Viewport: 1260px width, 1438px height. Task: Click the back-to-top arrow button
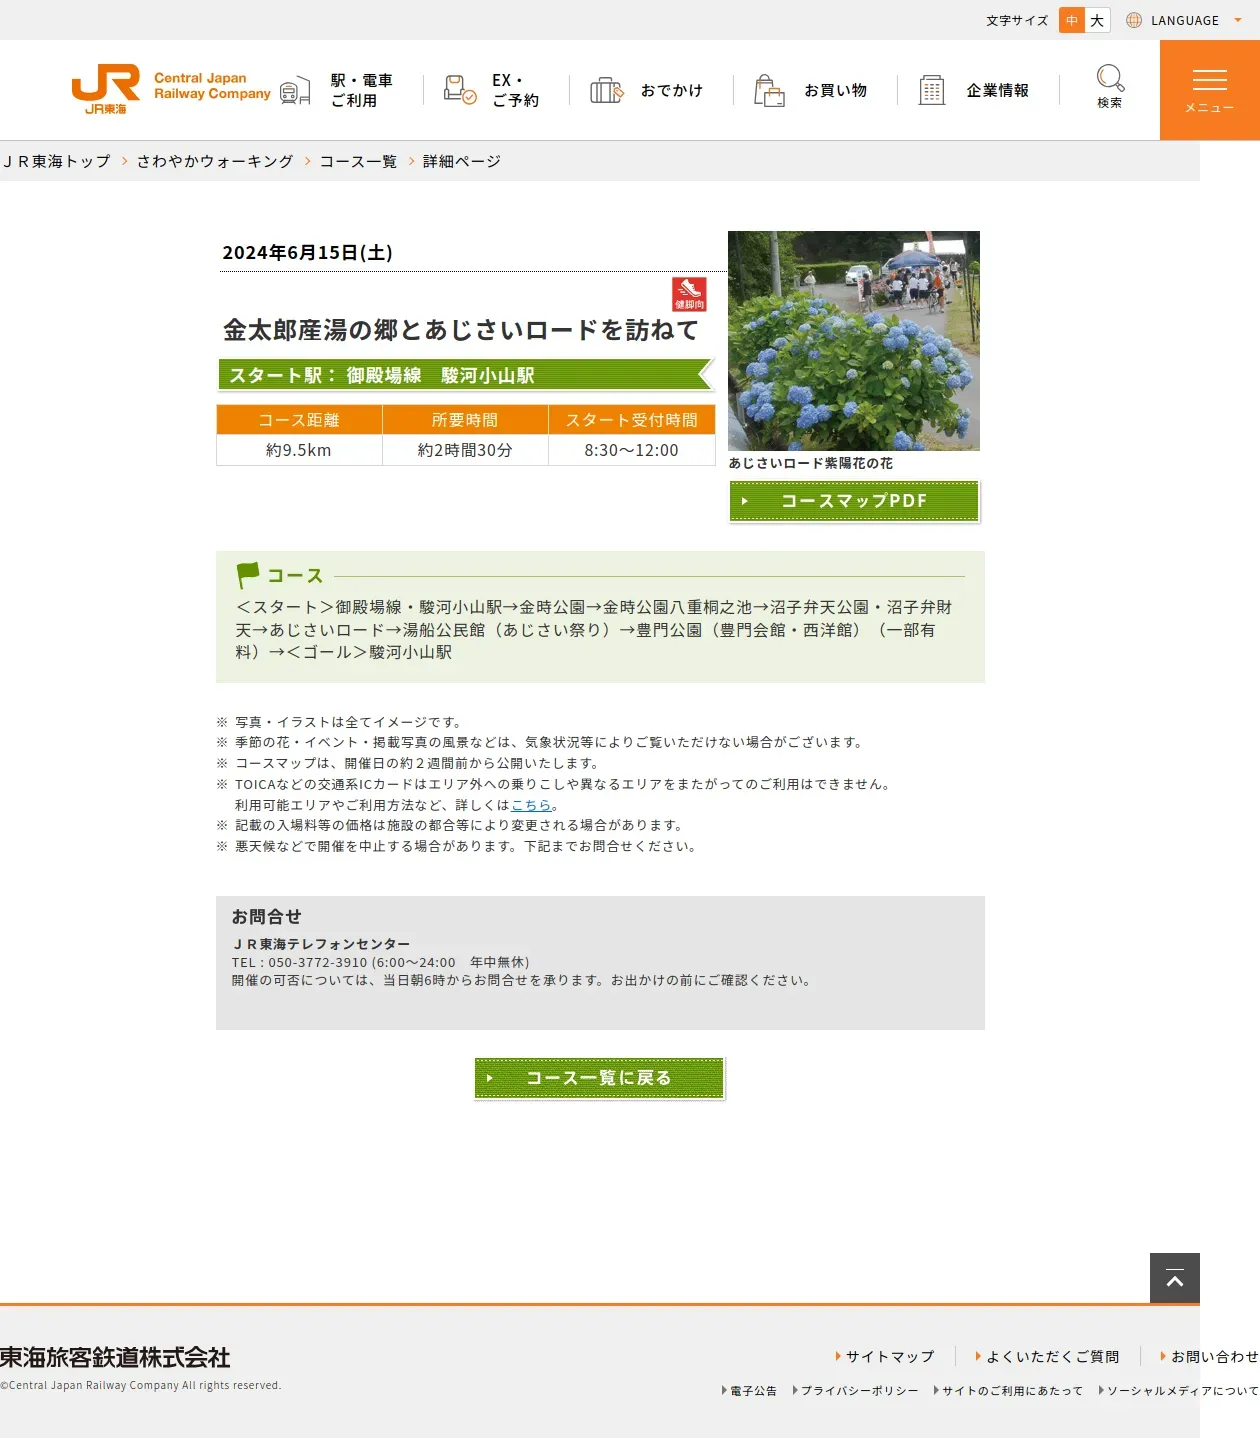tap(1175, 1278)
